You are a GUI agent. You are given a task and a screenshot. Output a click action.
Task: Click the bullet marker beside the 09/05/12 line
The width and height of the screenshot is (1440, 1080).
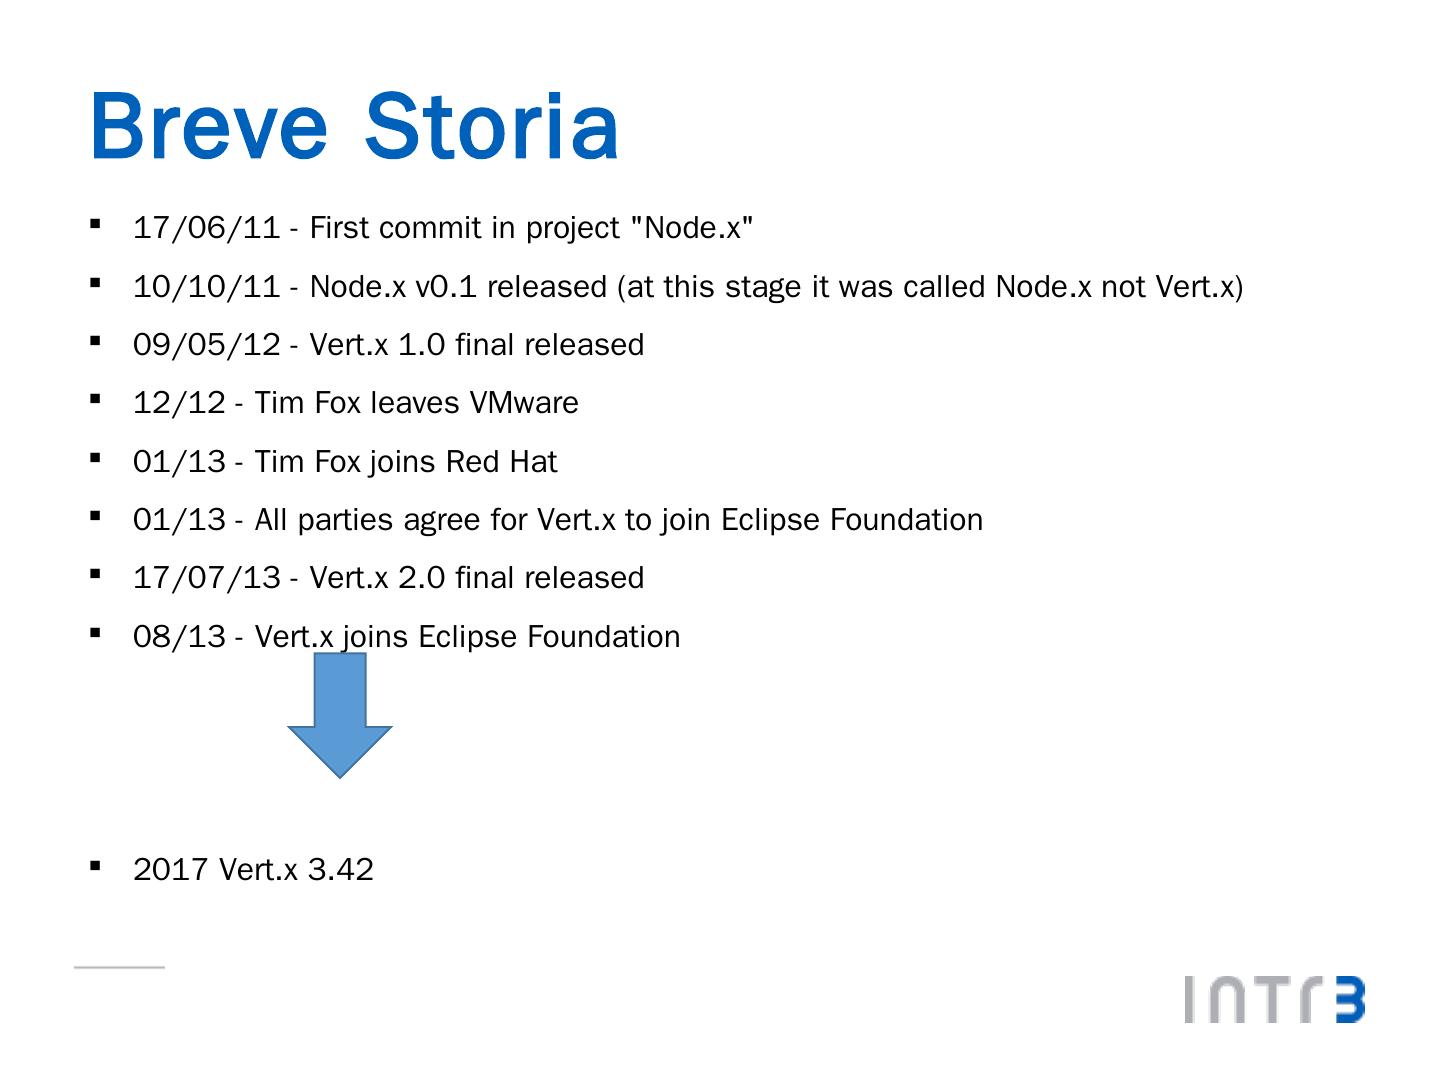click(x=96, y=342)
